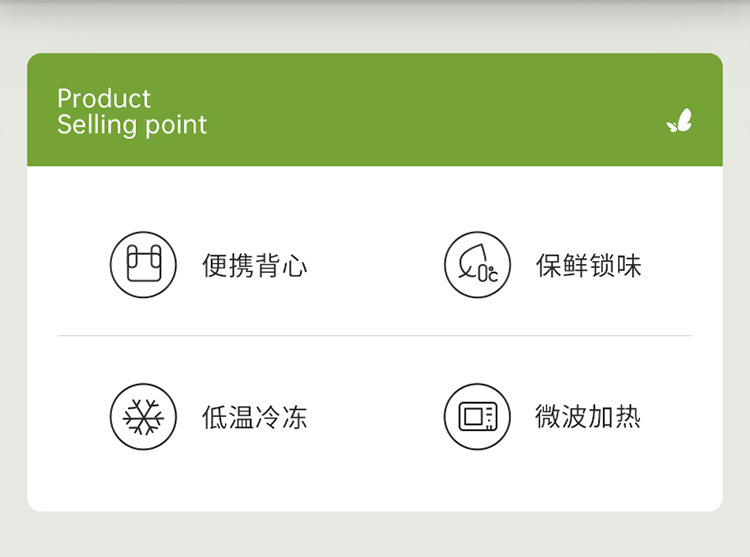Select the leaf freshness icon

pos(477,264)
